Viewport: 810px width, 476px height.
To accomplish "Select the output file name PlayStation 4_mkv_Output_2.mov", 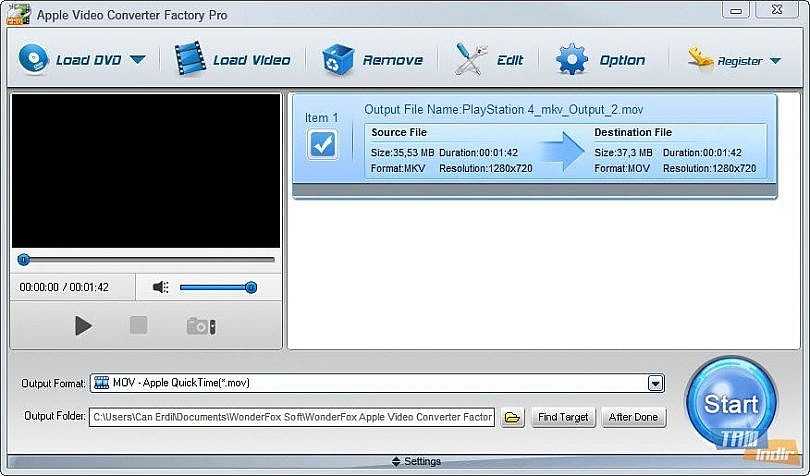I will [553, 110].
